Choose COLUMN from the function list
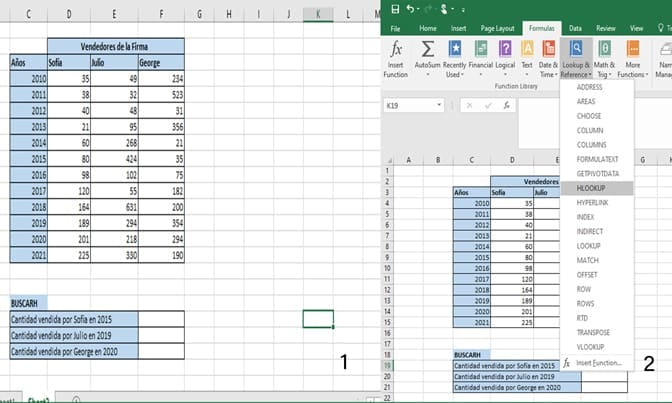Screen dimensions: 672x403 point(597,130)
